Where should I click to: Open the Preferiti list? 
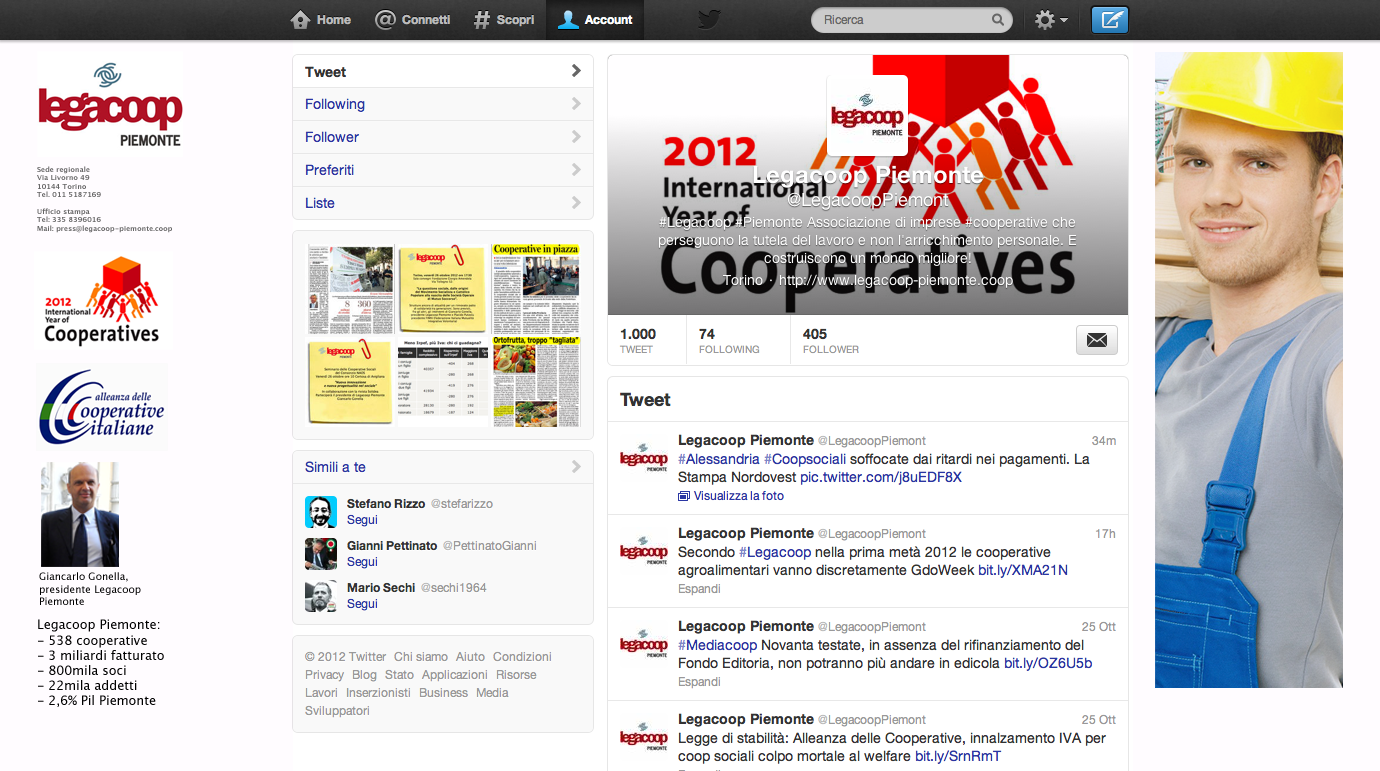point(443,170)
